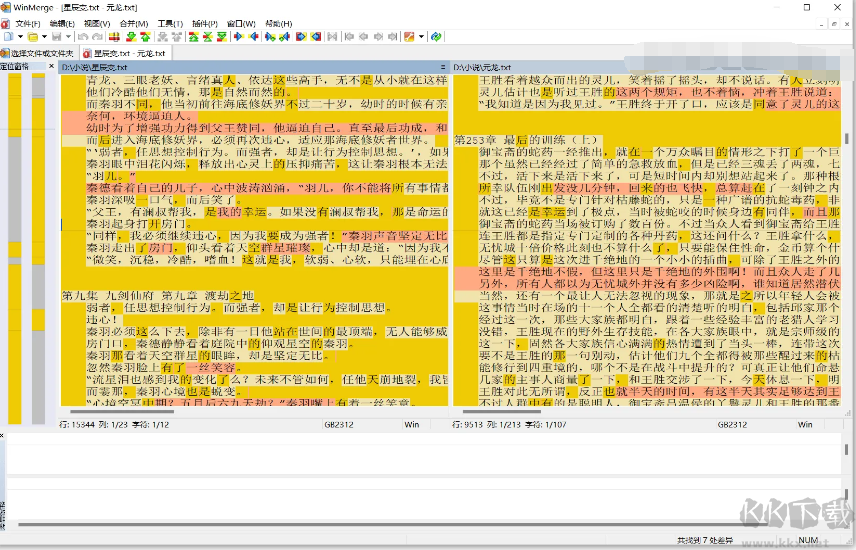Viewport: 856px width, 550px height.
Task: Go to first difference toolbar icon
Action: click(192, 37)
